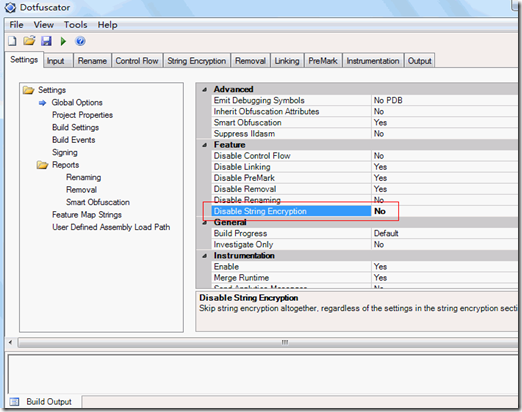This screenshot has height=412, width=522.
Task: Click the Disable String Encryption No value
Action: tap(446, 211)
